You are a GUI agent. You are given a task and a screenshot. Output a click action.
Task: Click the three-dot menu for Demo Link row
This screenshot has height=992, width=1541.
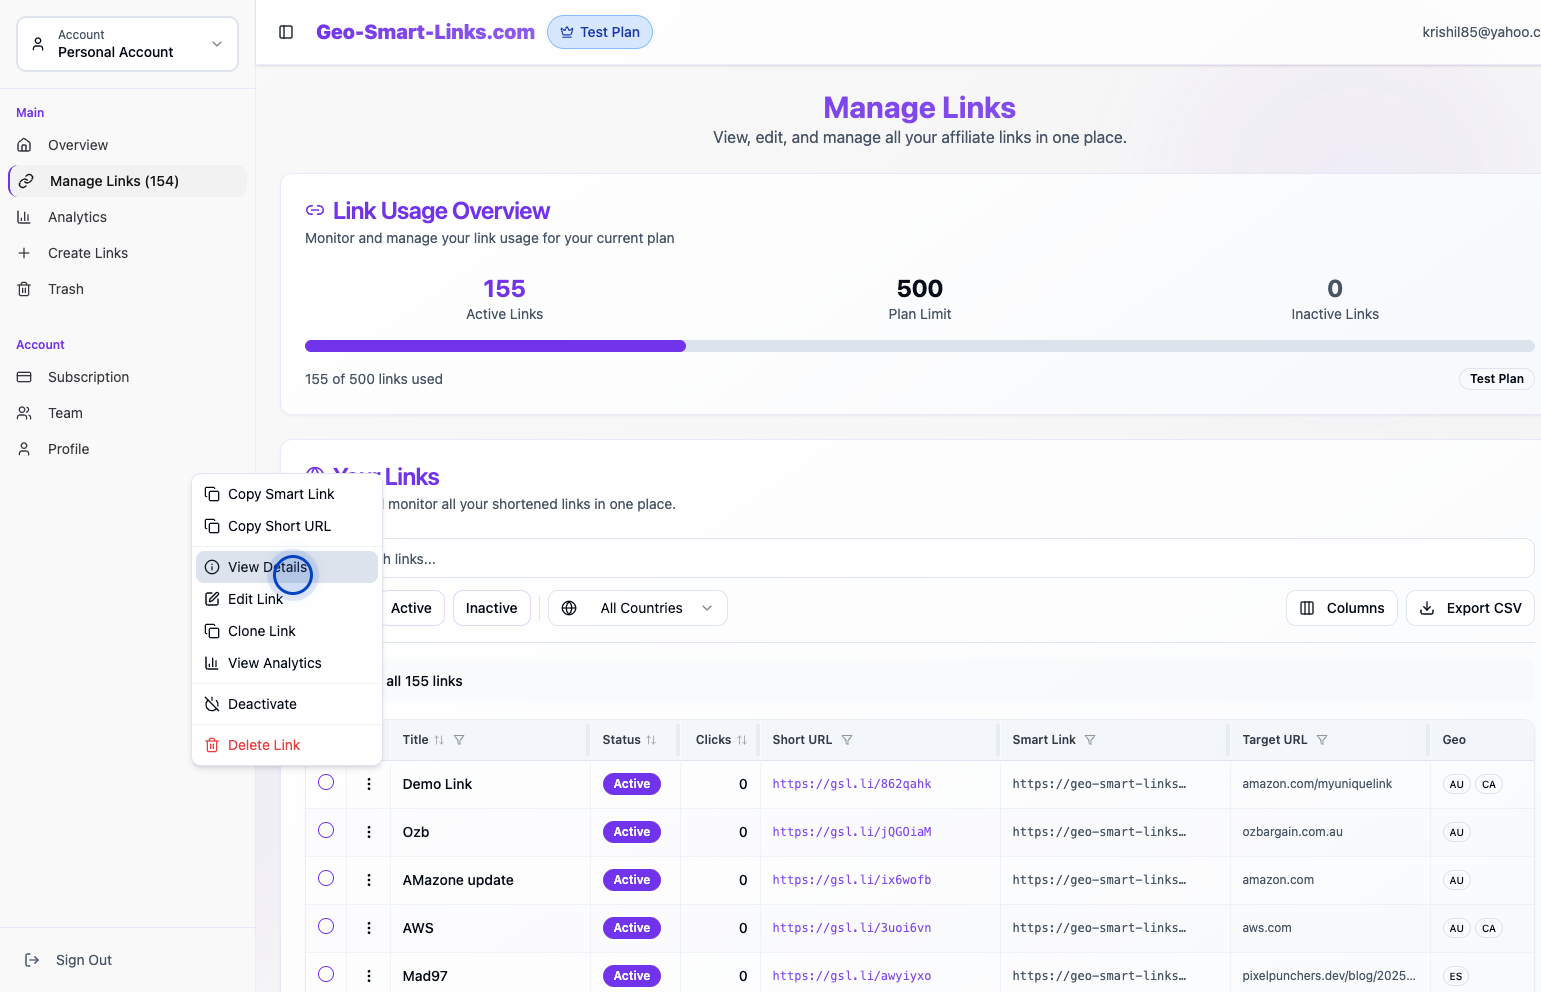tap(369, 784)
